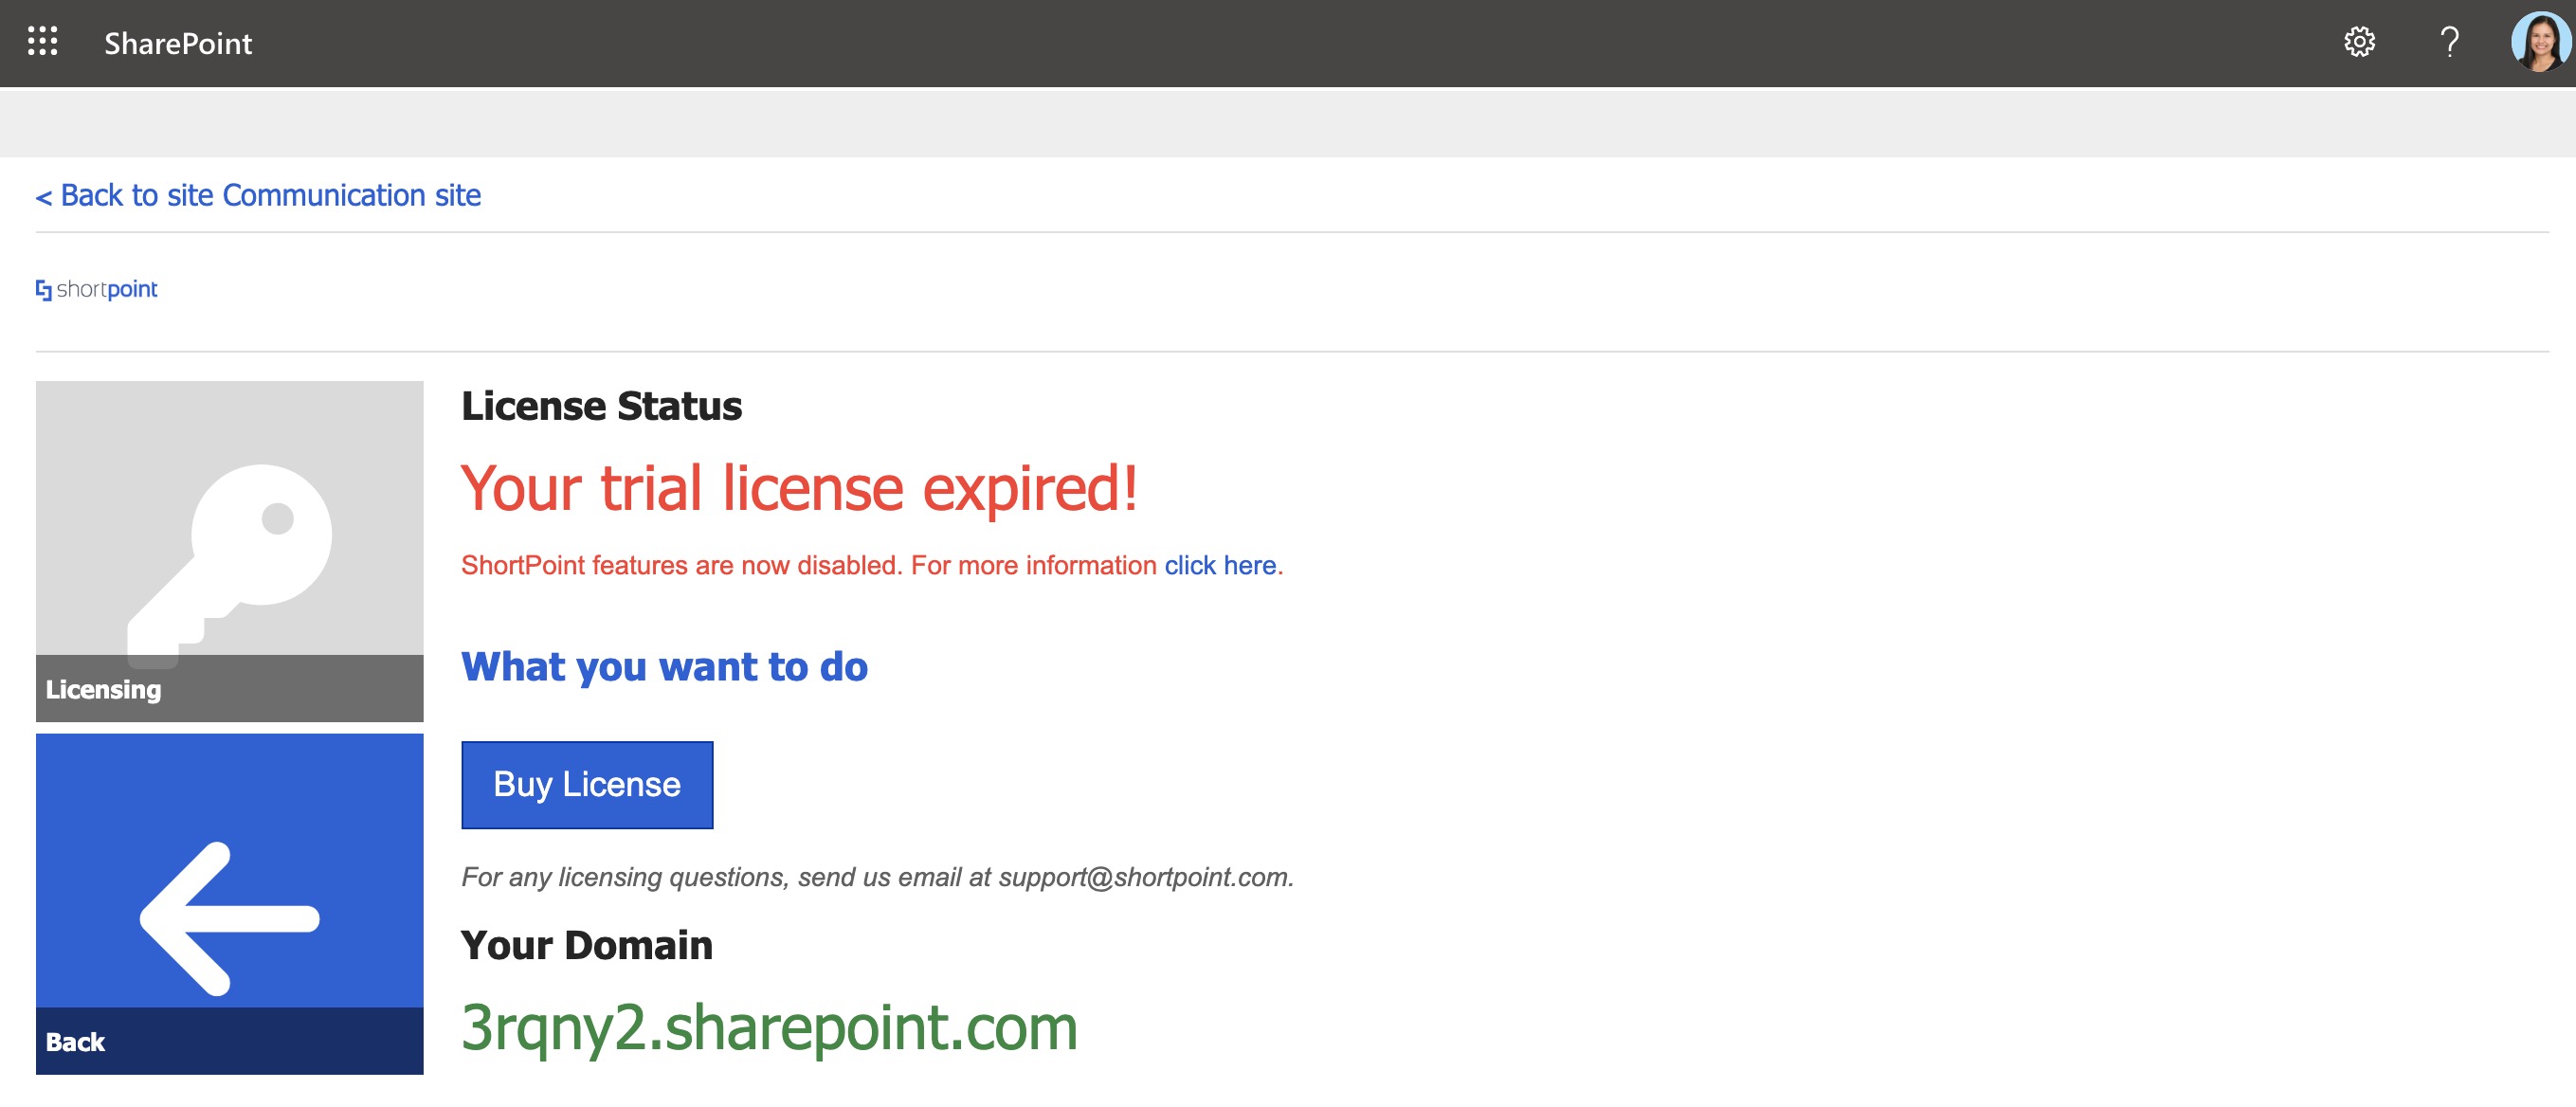2576x1107 pixels.
Task: Open SharePoint settings gear
Action: (2359, 42)
